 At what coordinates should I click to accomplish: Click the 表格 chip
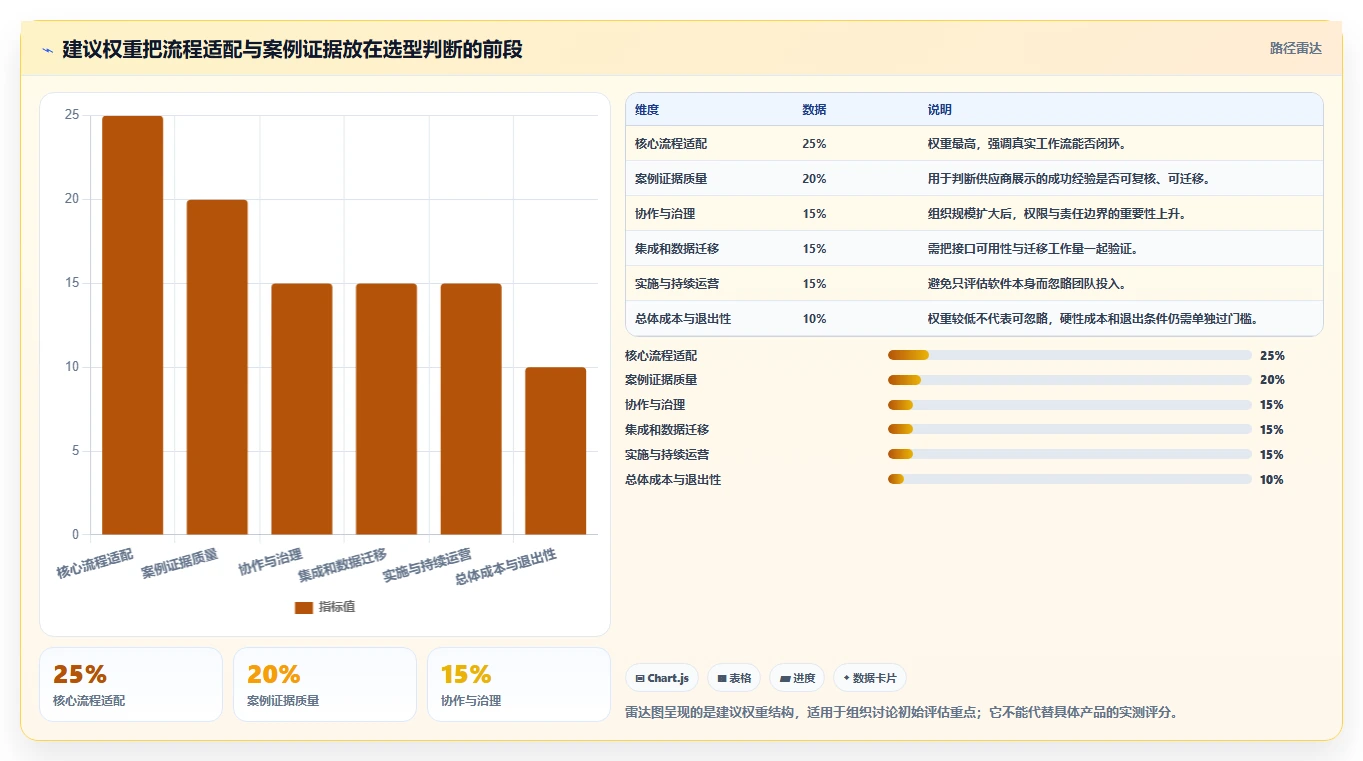(x=734, y=678)
